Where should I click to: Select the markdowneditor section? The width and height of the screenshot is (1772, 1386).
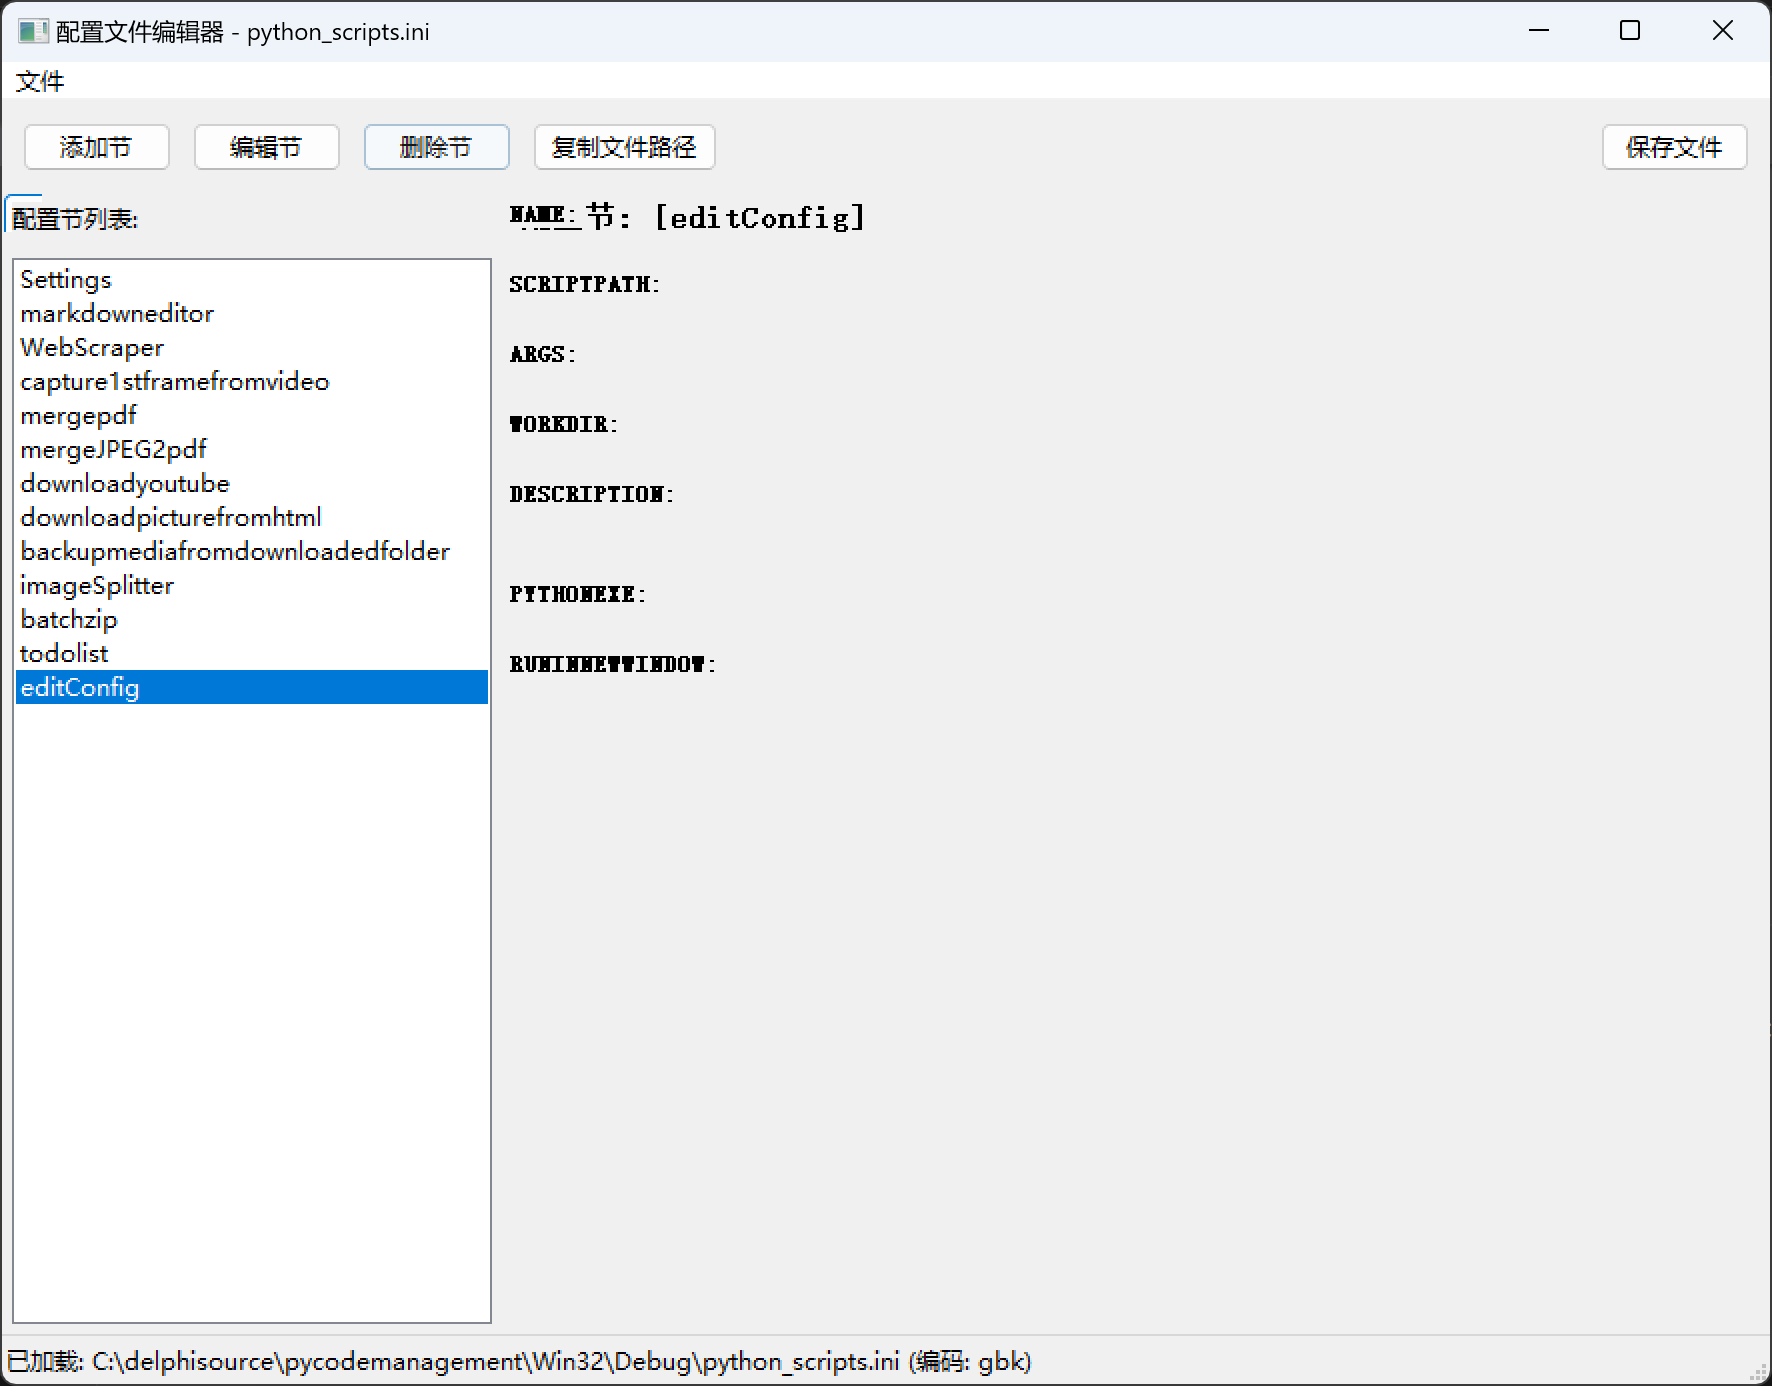251,313
